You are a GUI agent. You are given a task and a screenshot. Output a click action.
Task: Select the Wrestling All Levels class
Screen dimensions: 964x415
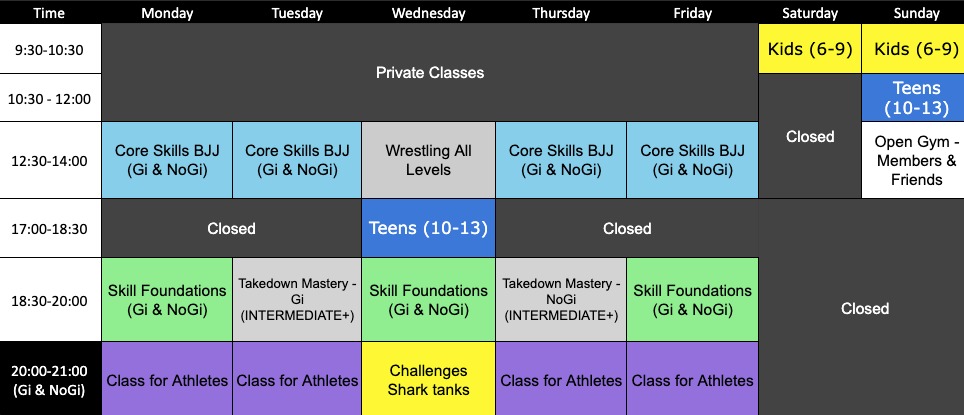pyautogui.click(x=428, y=161)
